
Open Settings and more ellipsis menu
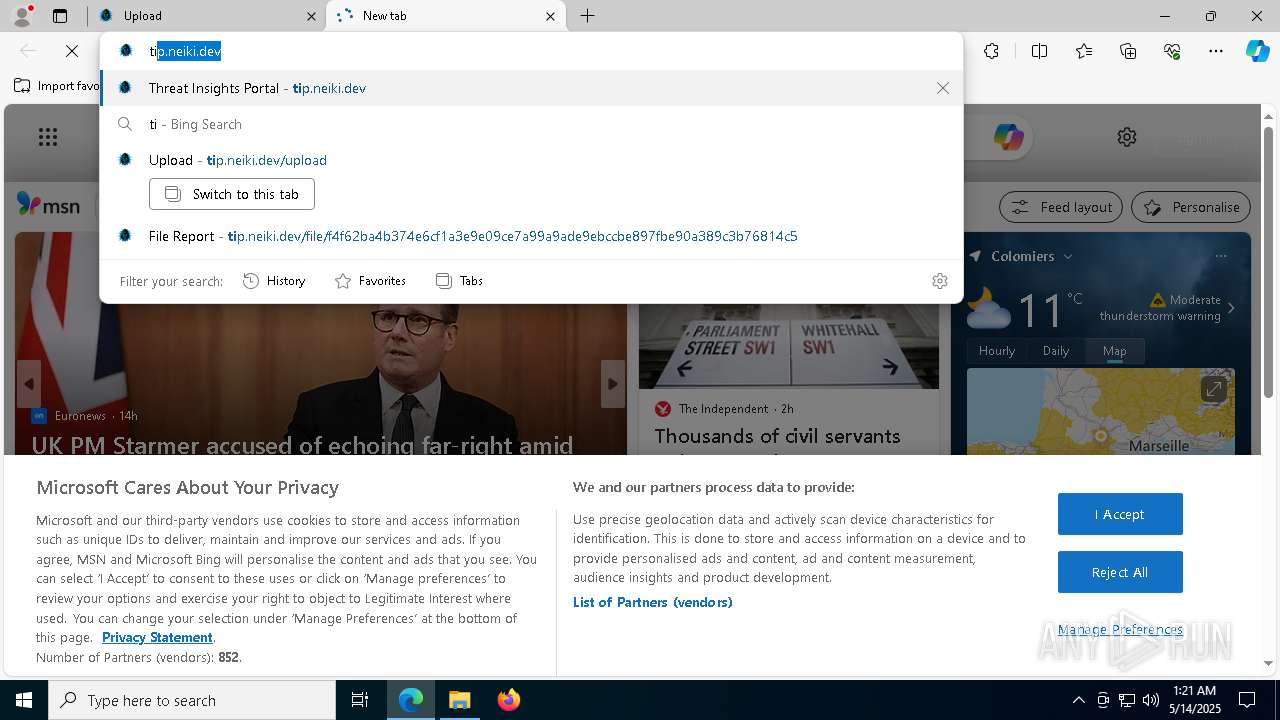click(1216, 51)
